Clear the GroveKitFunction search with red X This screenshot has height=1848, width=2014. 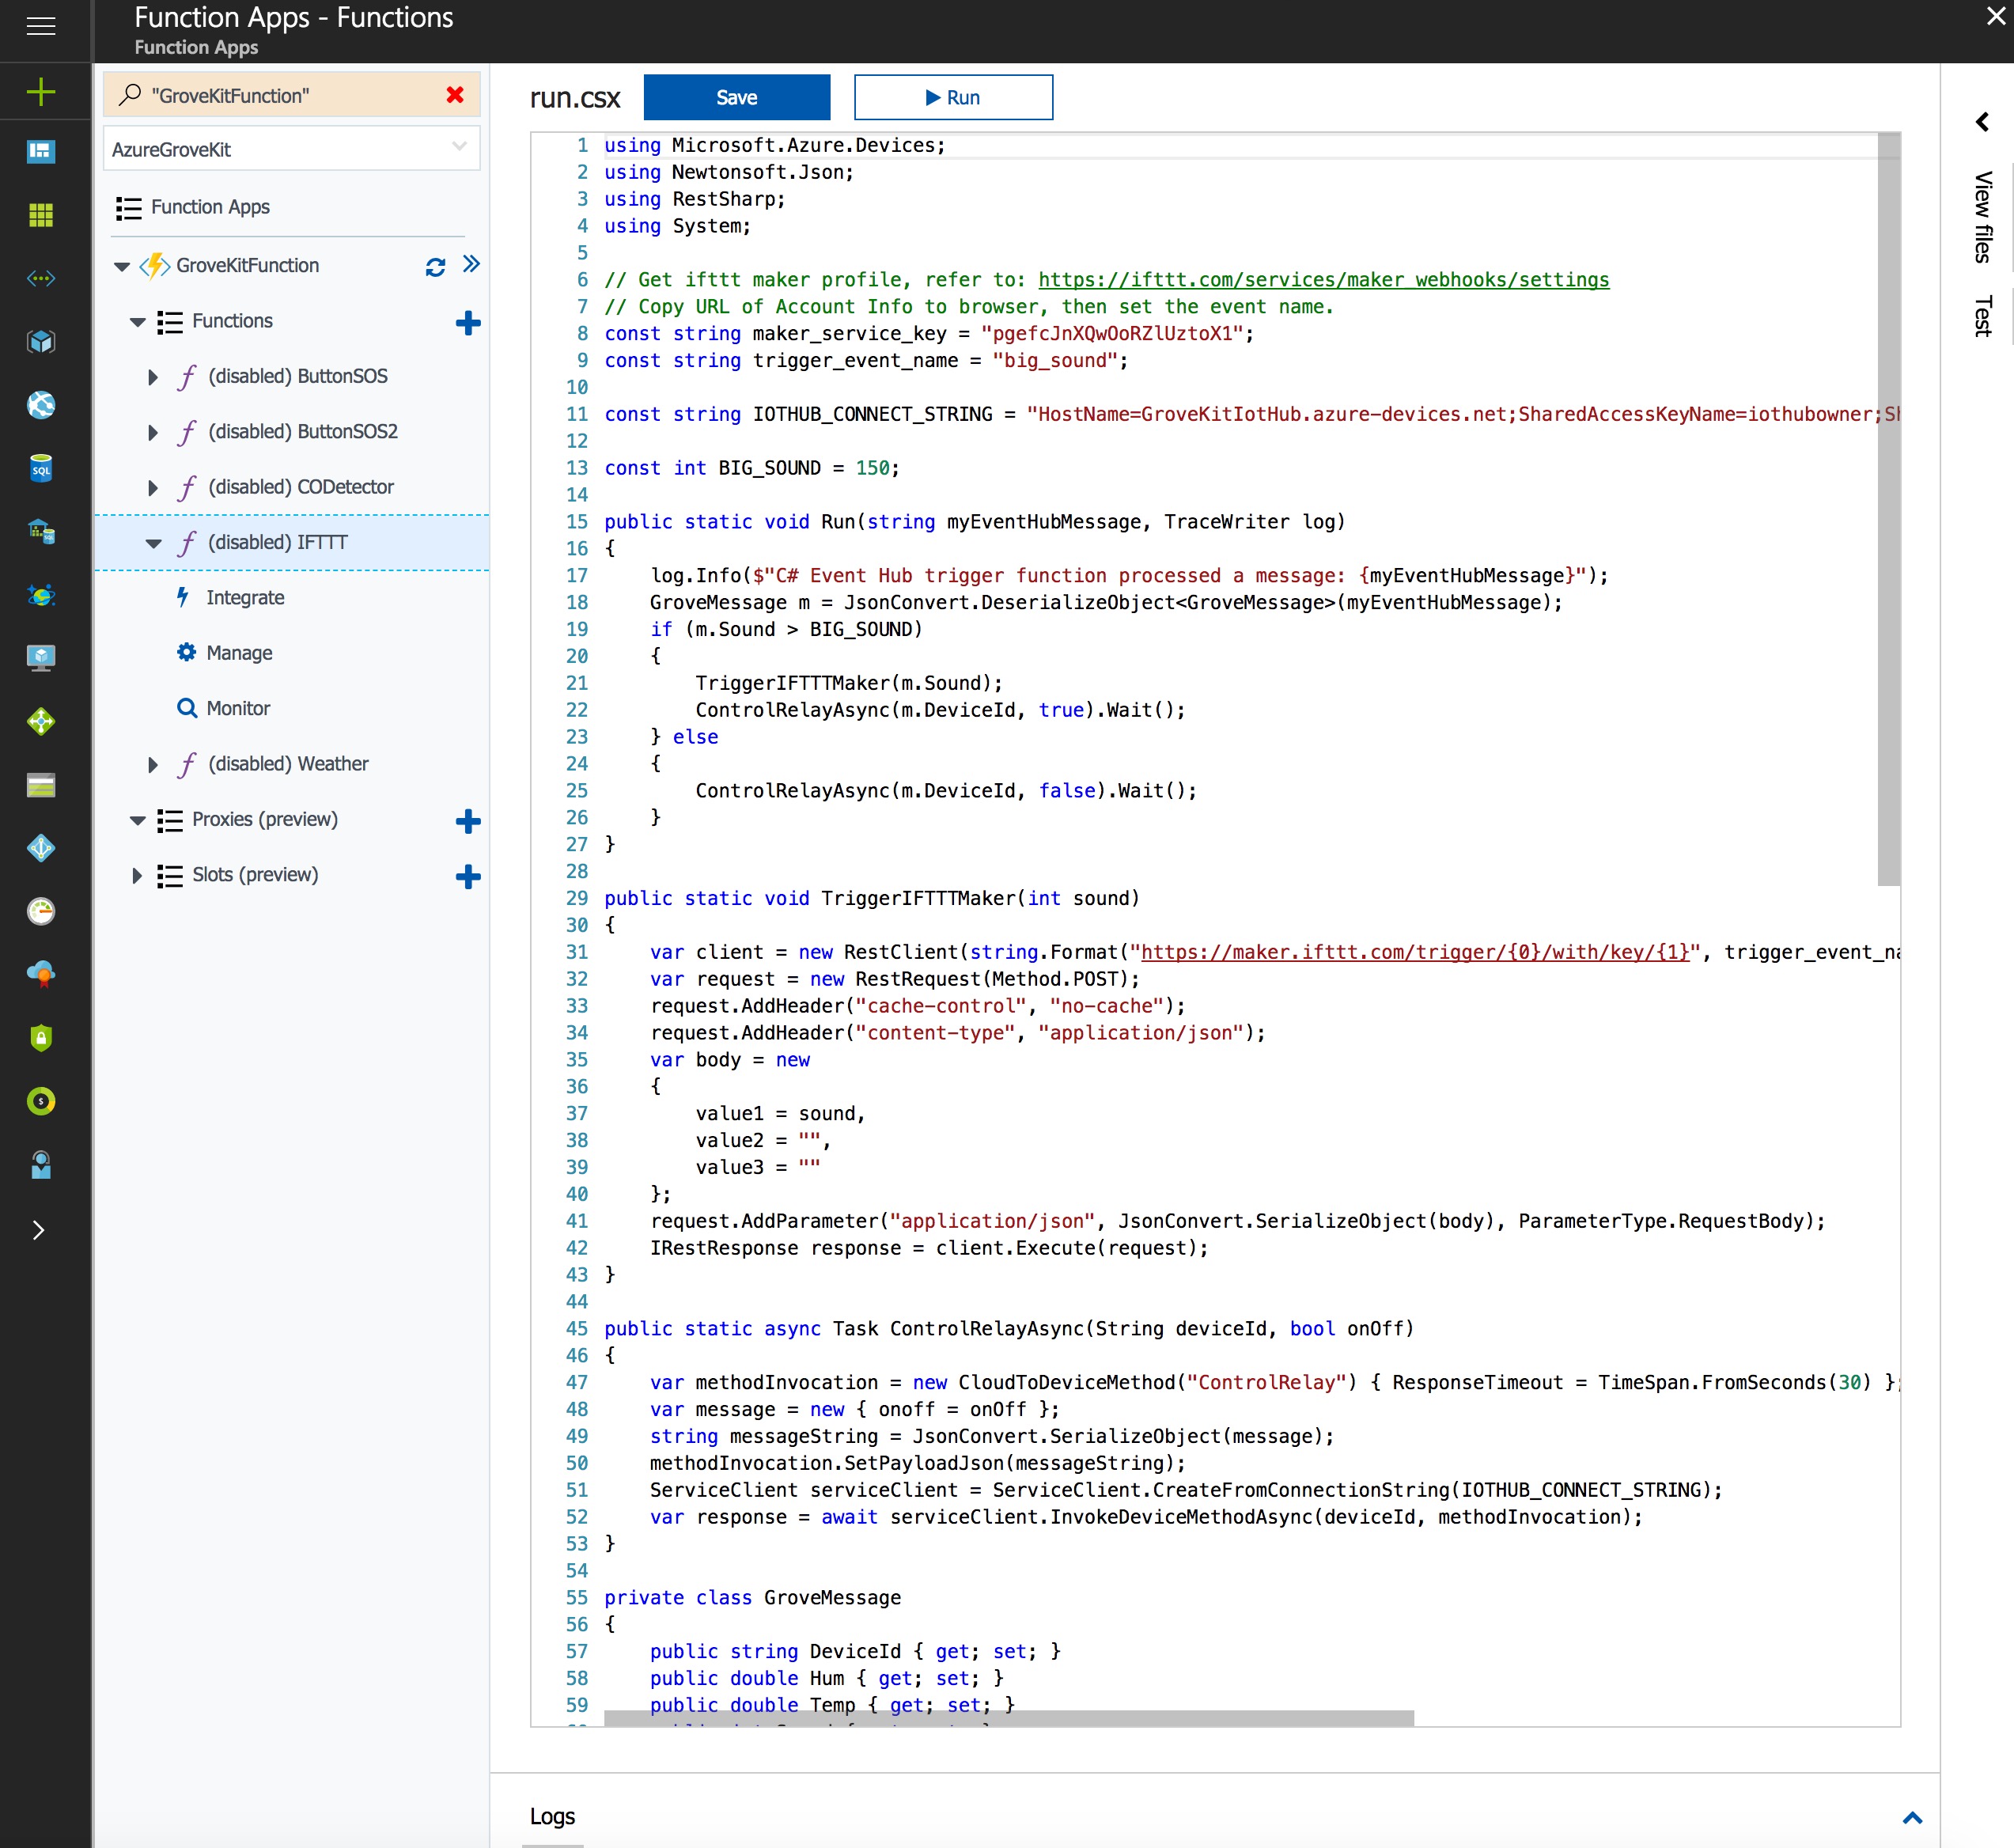coord(455,95)
